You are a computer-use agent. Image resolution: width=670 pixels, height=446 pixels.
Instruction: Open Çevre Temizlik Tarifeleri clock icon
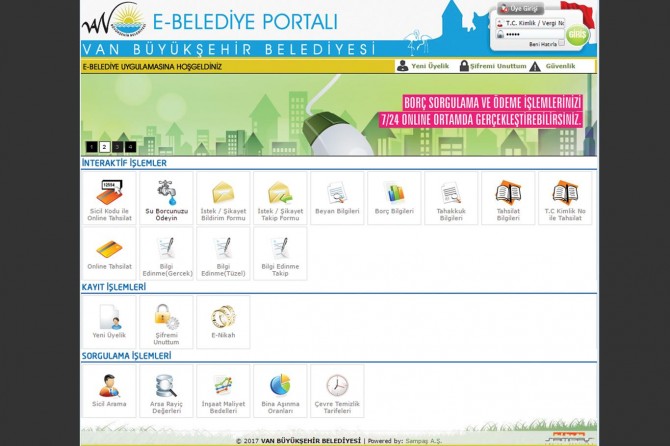[x=337, y=386]
